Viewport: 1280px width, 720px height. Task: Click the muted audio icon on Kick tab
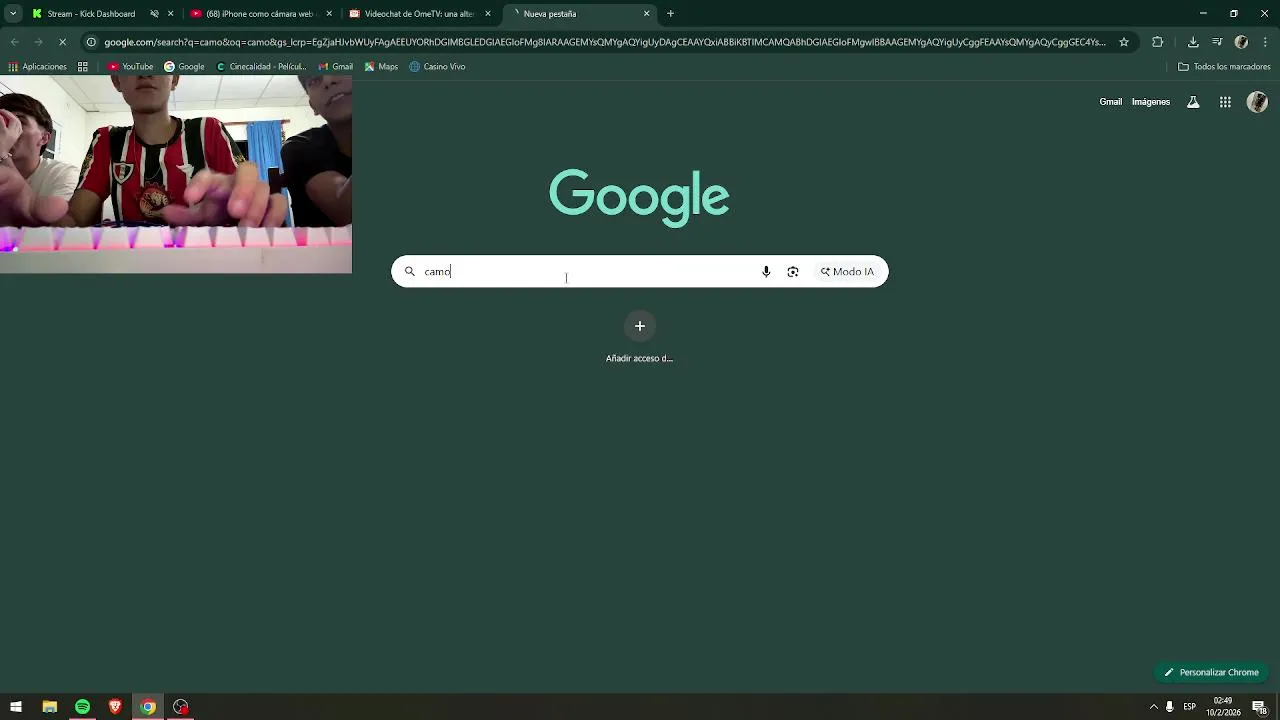[154, 14]
